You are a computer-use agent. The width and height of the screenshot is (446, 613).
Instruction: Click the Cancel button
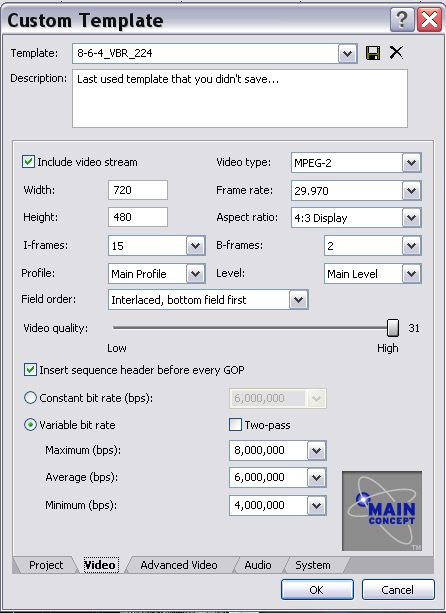pos(398,590)
